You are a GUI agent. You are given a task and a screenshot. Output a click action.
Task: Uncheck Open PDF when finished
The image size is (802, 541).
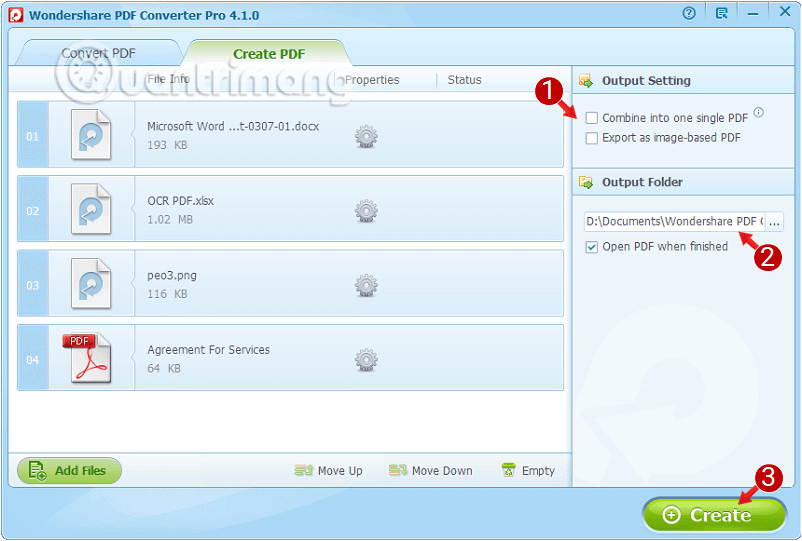point(591,247)
